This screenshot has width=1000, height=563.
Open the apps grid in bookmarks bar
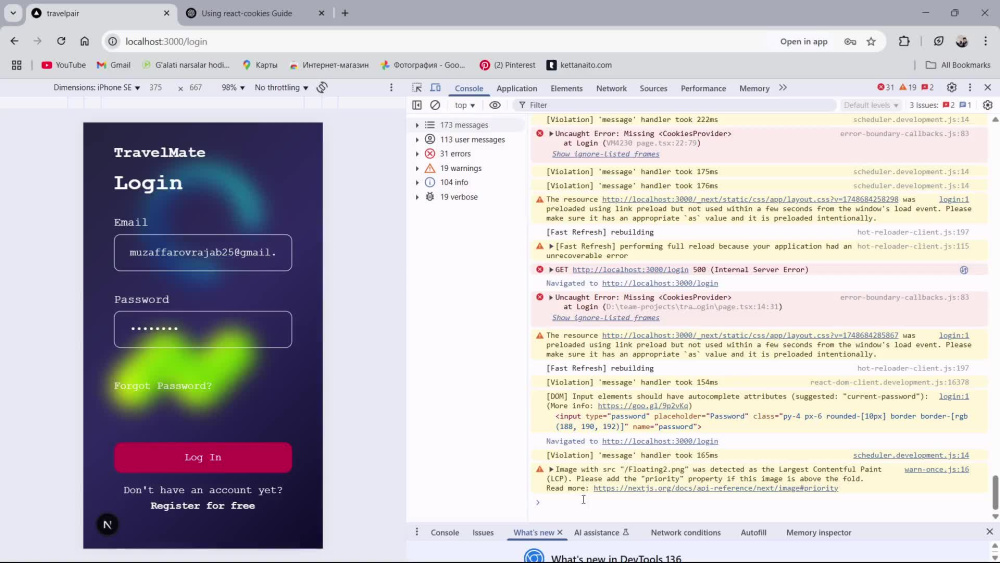tap(17, 65)
